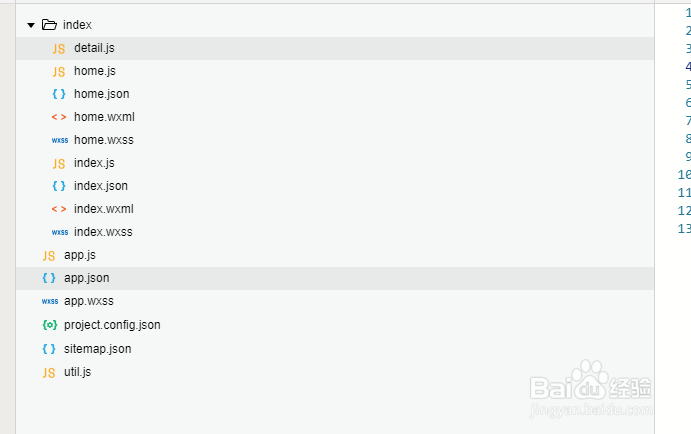Select app.json in the file tree
Screen dimensions: 691x434
point(86,278)
